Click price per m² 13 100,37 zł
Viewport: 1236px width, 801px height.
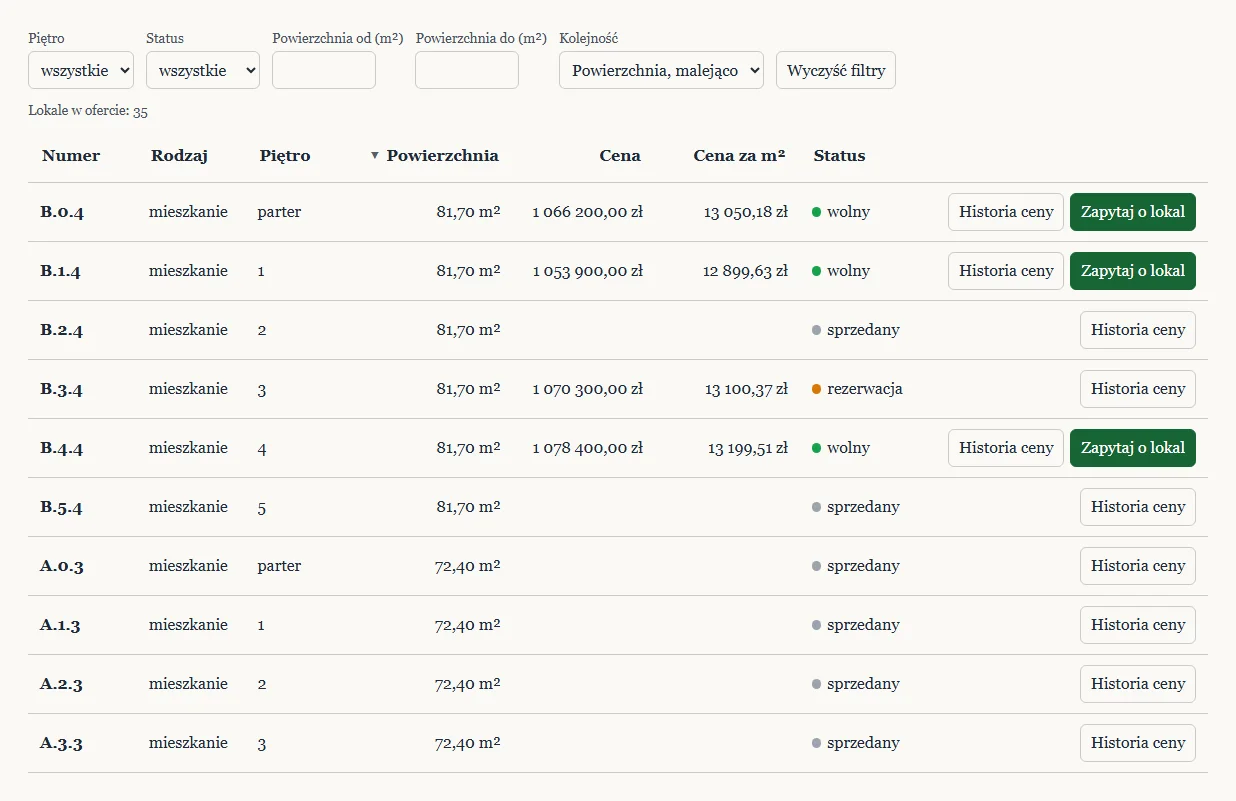tap(747, 389)
